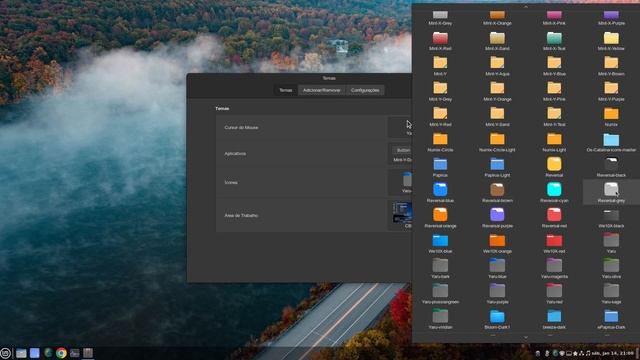Select the Reversal-brown icon theme
This screenshot has width=640, height=360.
pyautogui.click(x=497, y=193)
